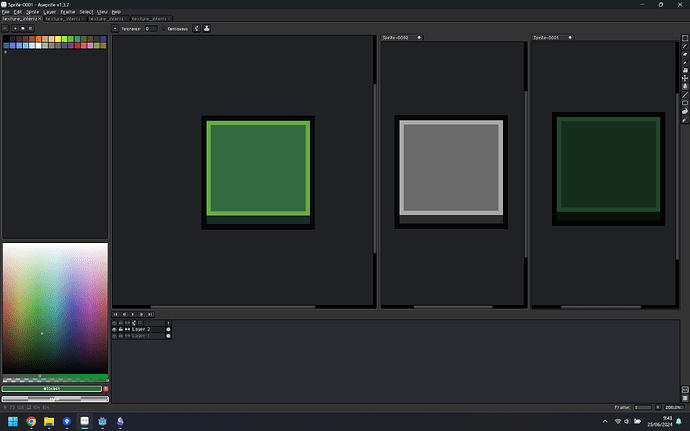
Task: Open the palette options menu icon
Action: tap(30, 28)
